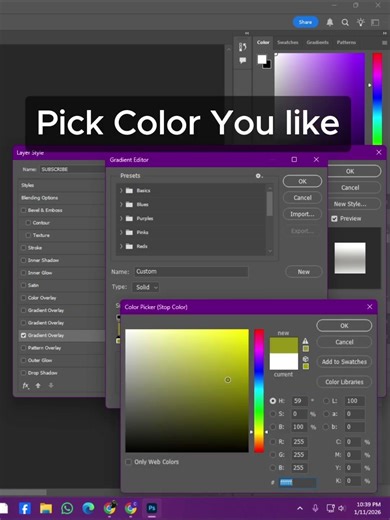Viewport: 390px width, 520px height.
Task: Expand the Purples presets folder
Action: pyautogui.click(x=121, y=219)
